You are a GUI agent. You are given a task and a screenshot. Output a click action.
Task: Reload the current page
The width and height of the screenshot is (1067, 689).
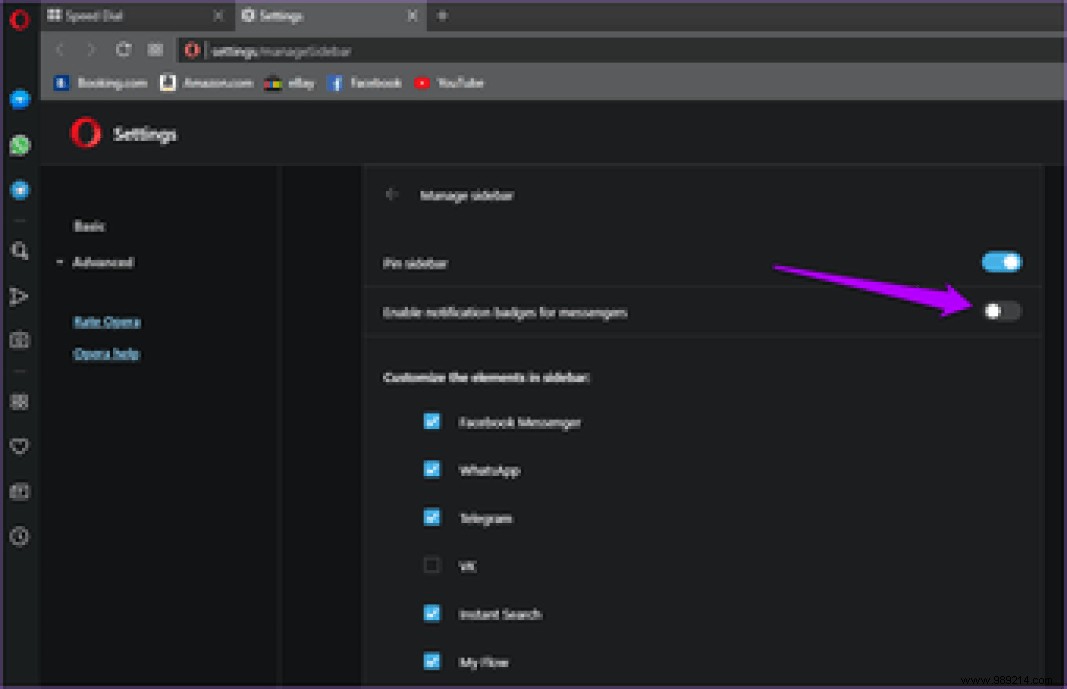pos(123,50)
